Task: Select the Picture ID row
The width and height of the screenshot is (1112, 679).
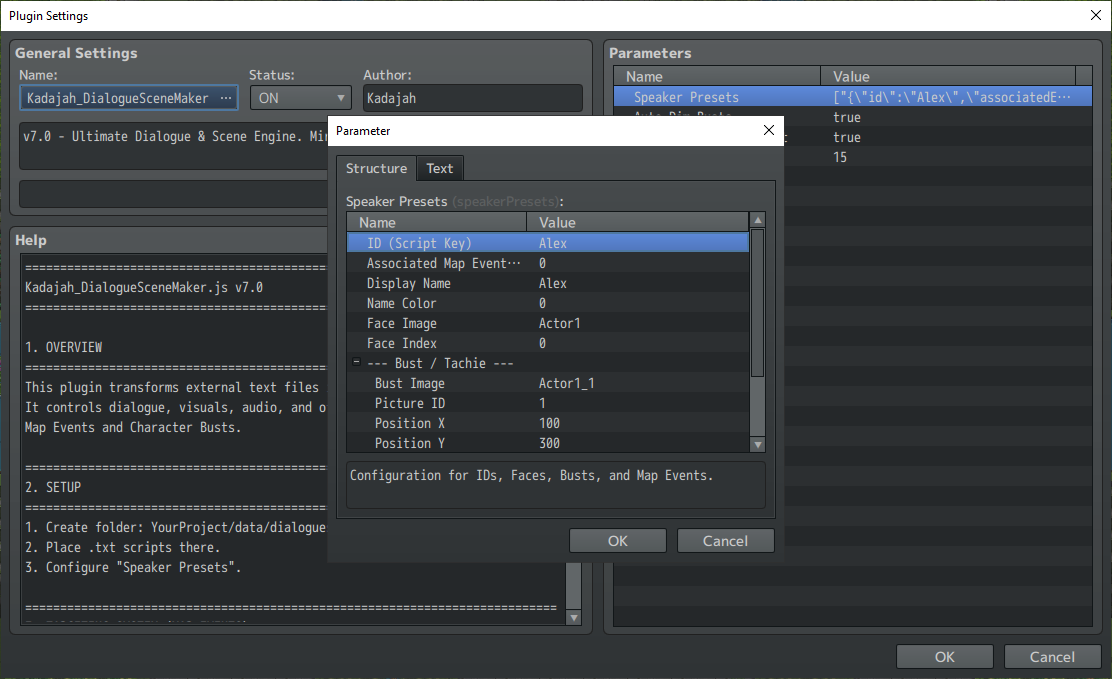Action: click(x=547, y=403)
